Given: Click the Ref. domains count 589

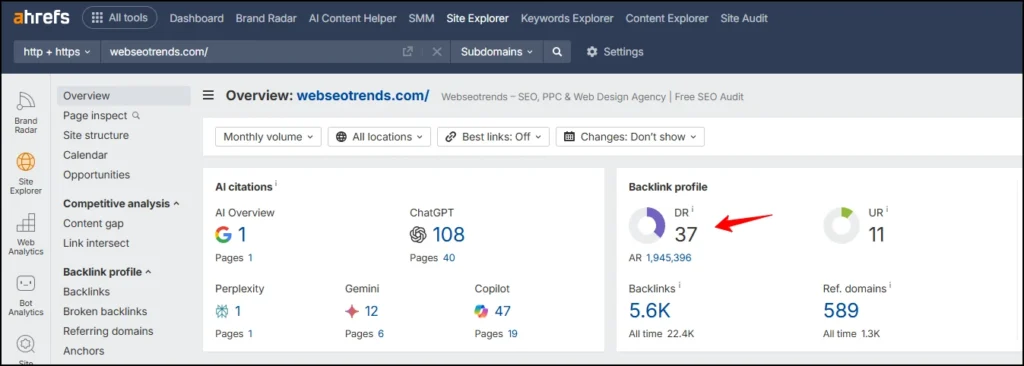Looking at the screenshot, I should [x=840, y=310].
